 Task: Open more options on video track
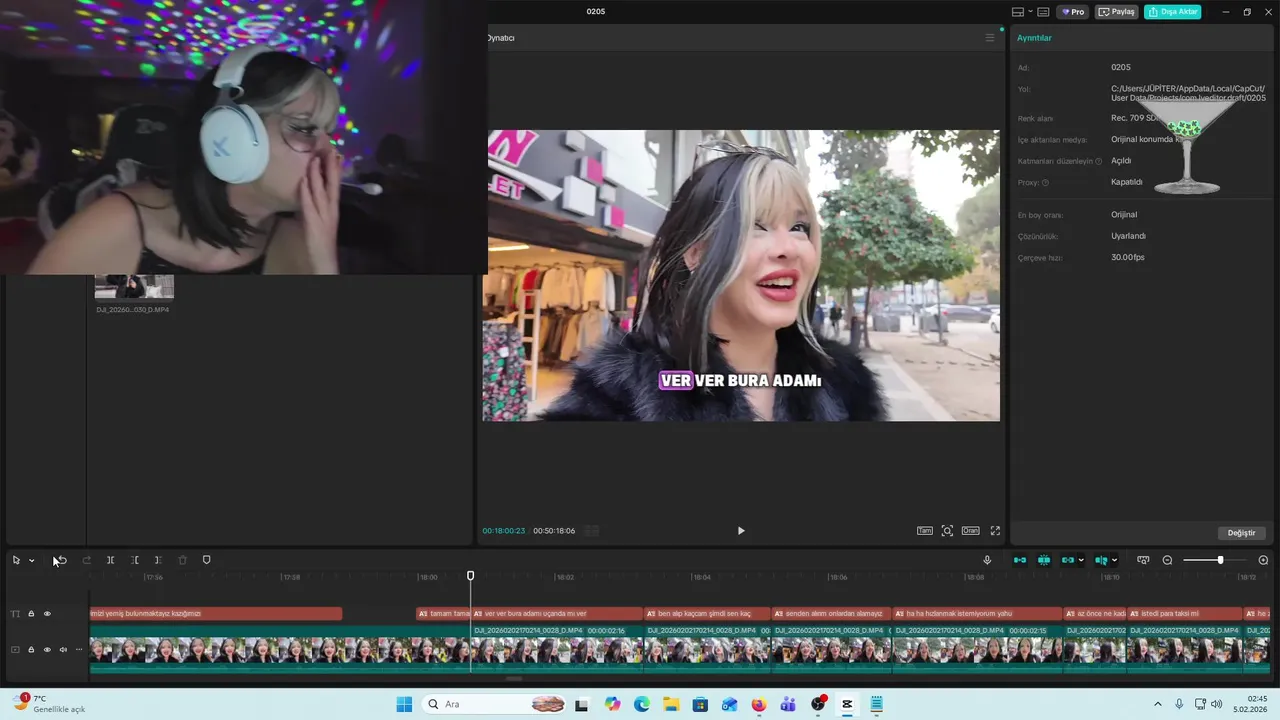[x=79, y=650]
